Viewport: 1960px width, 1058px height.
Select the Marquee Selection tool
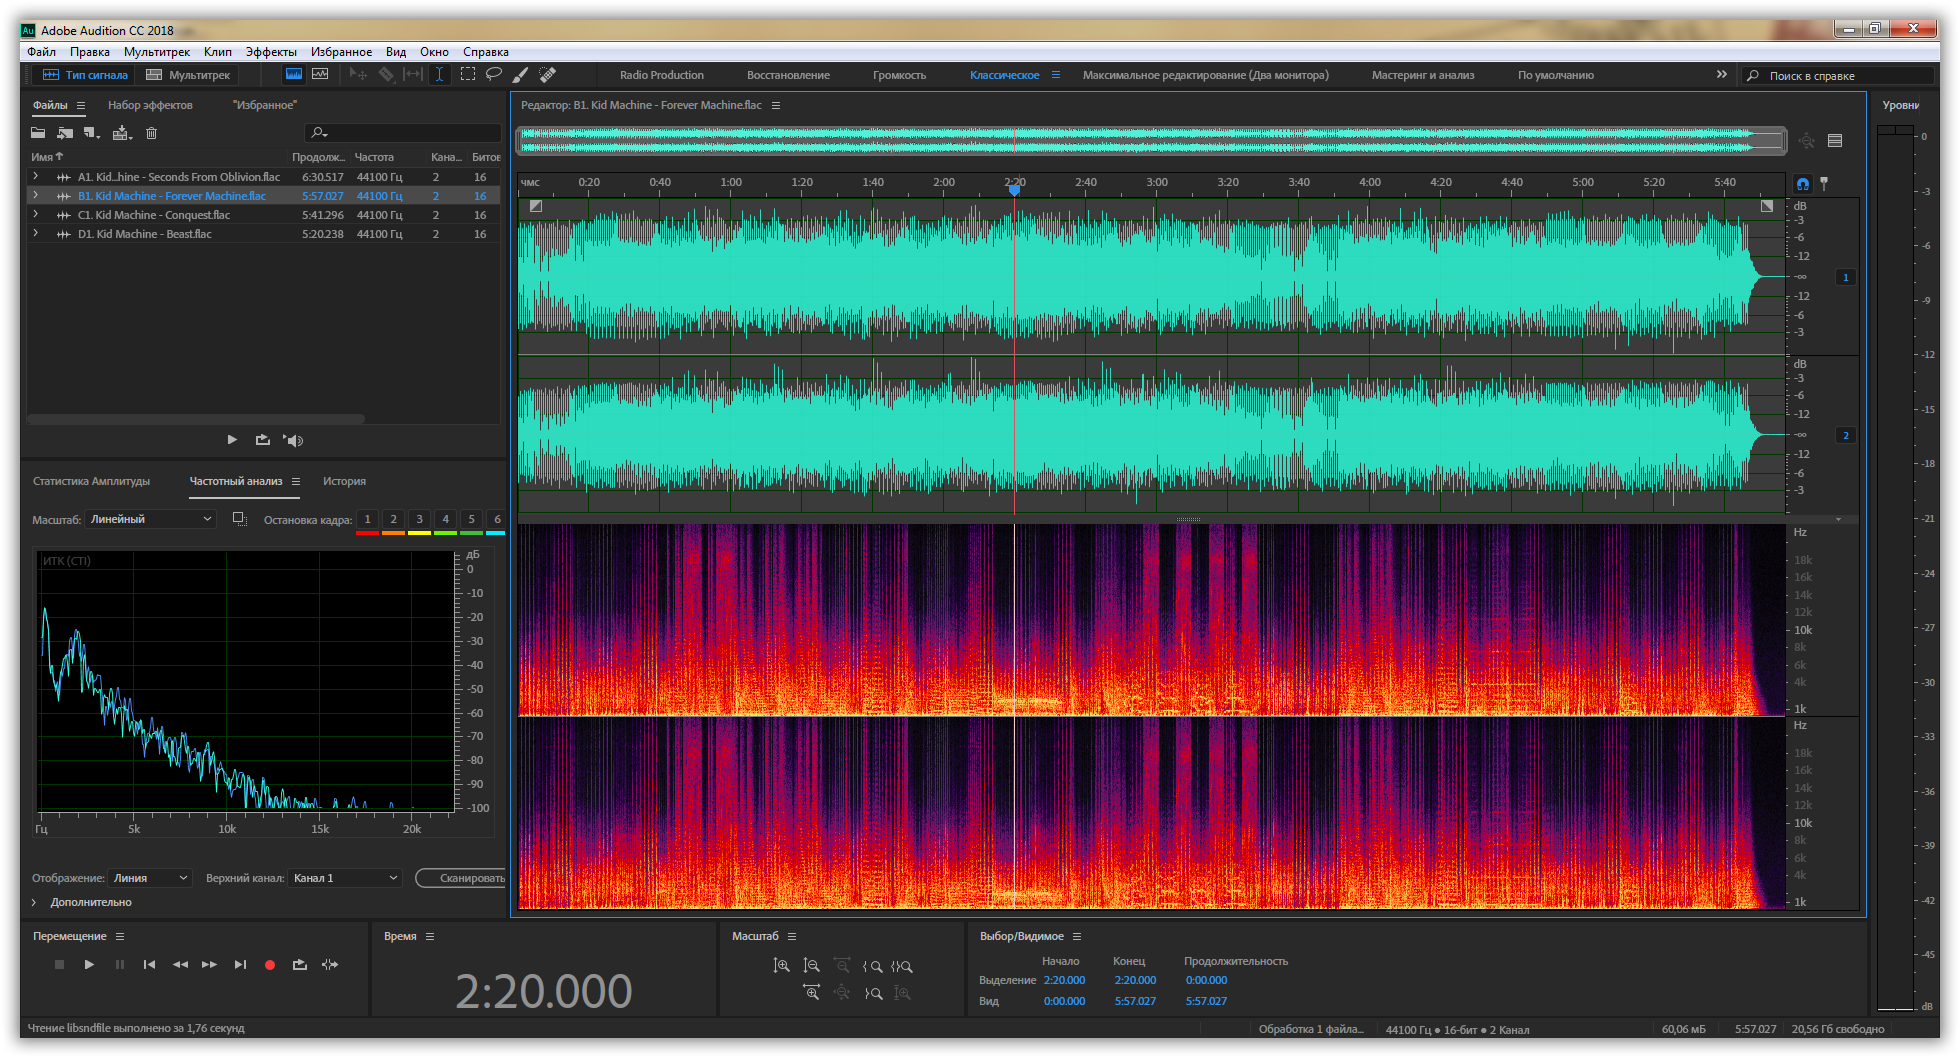(x=467, y=75)
